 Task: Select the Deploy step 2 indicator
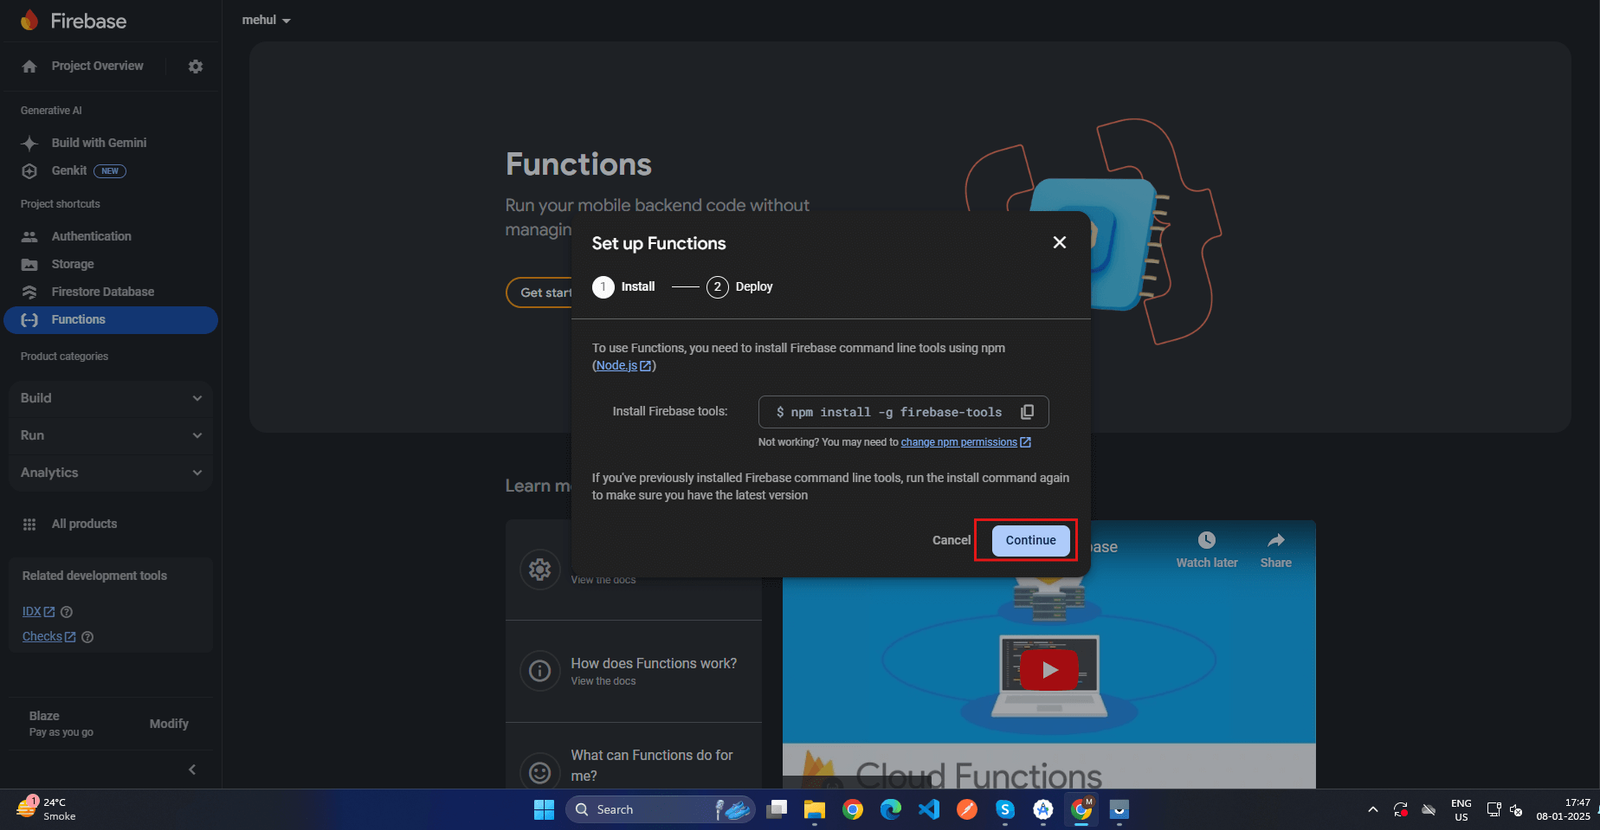pyautogui.click(x=717, y=287)
